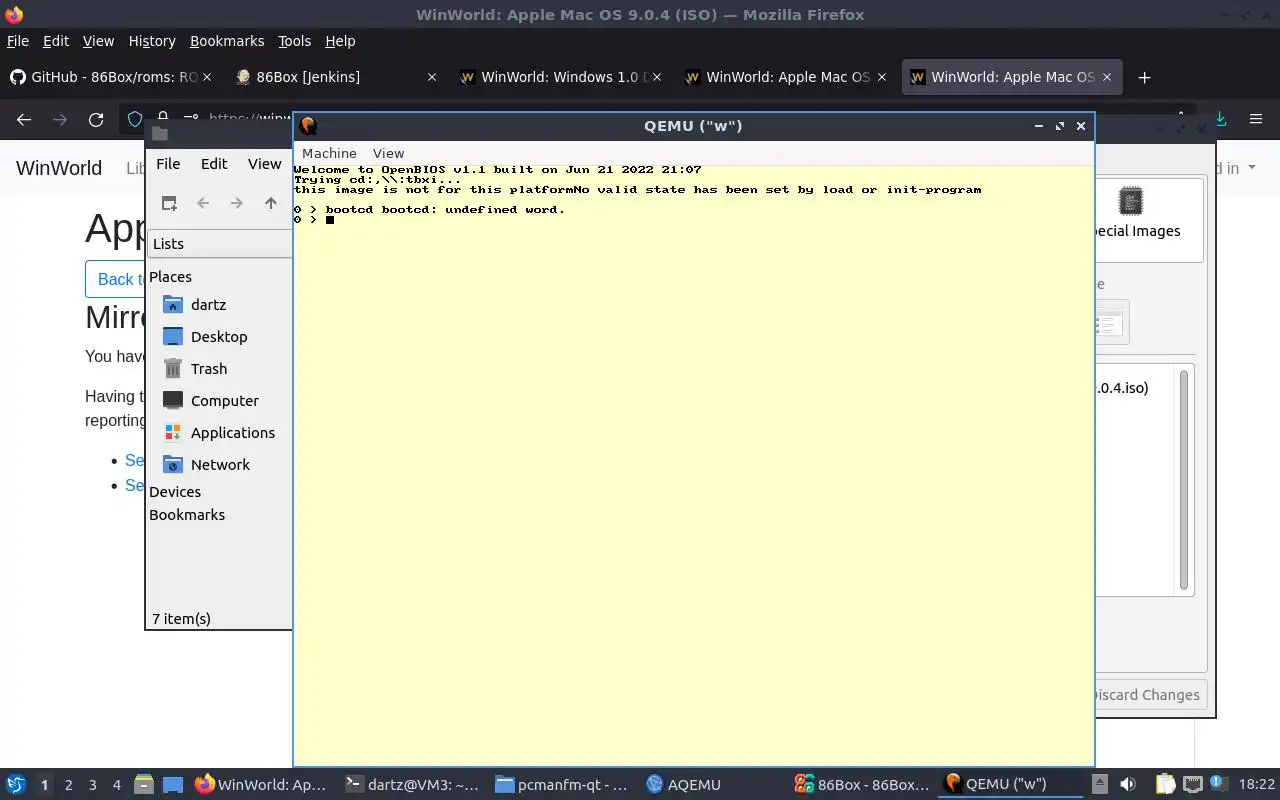The image size is (1280, 800).
Task: Click the "7 item(s)" status bar text
Action: 181,619
